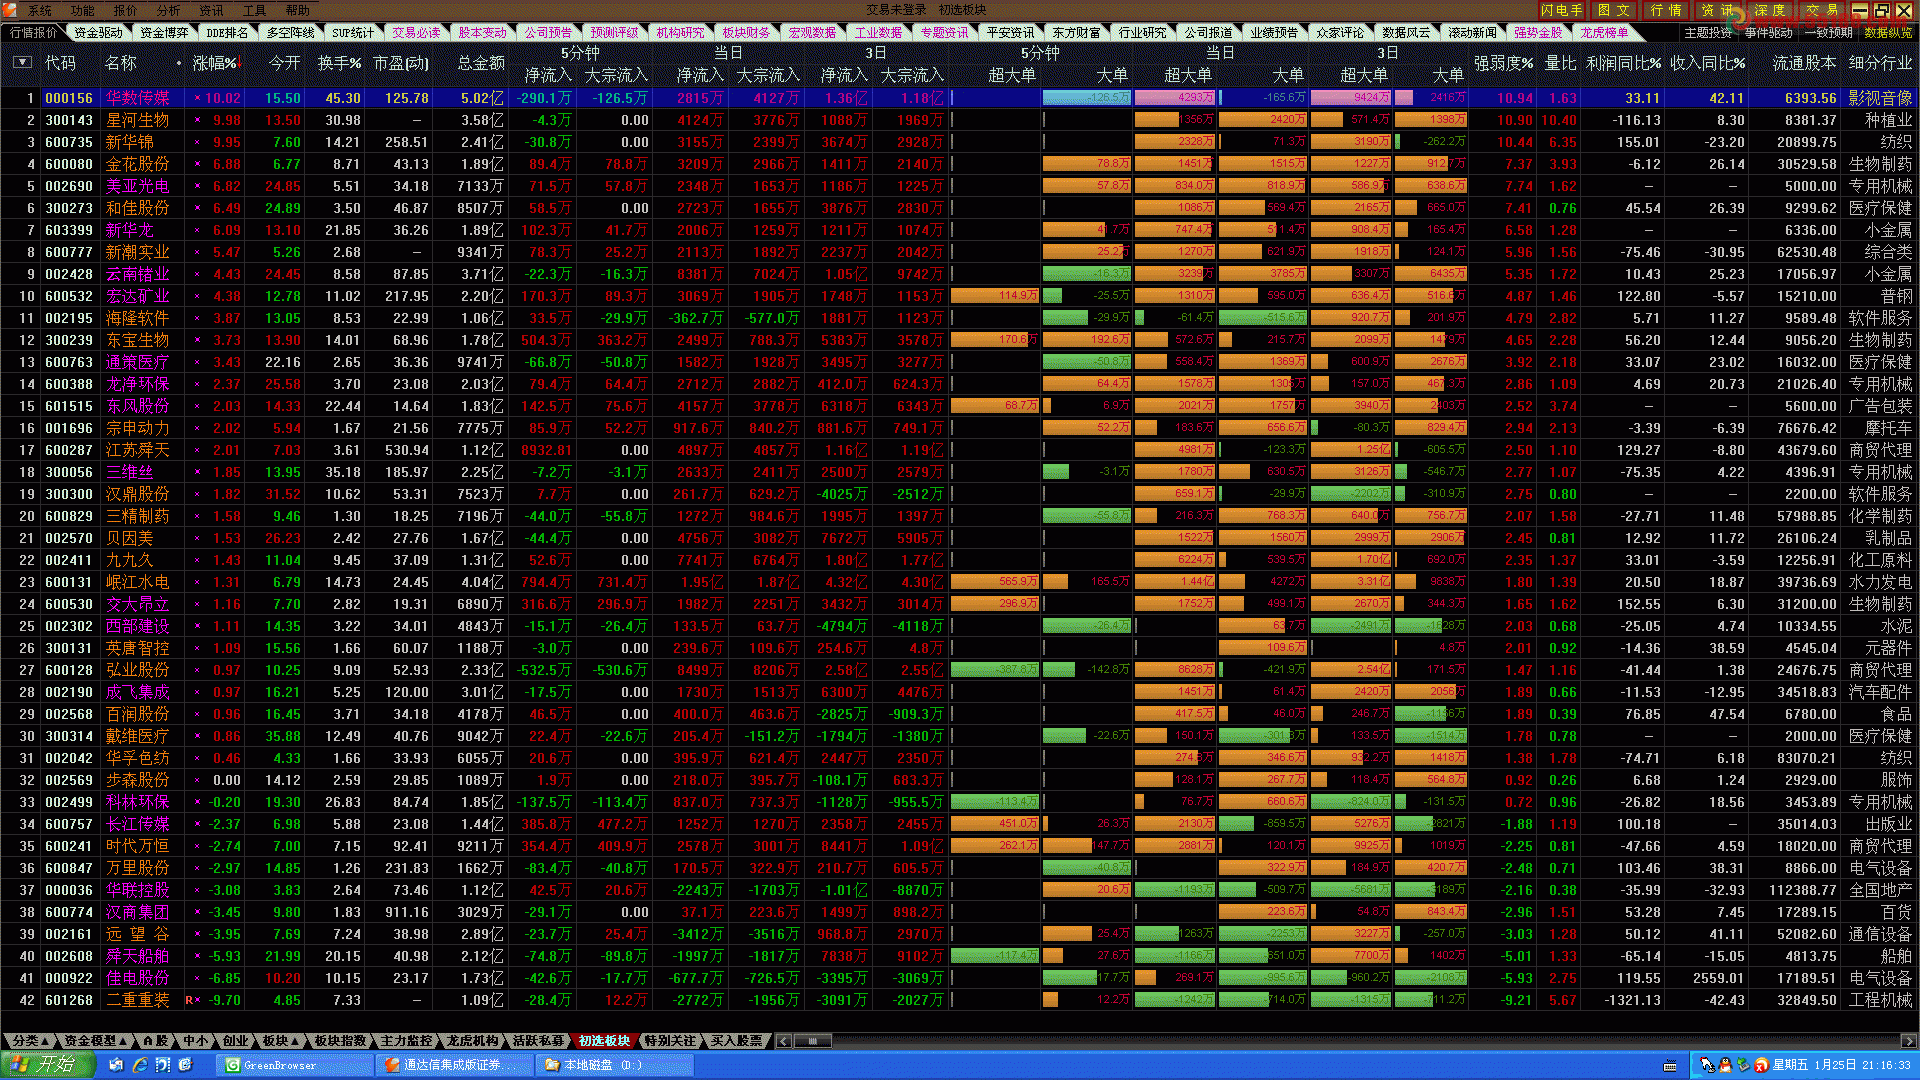Select stock row 星河生物
The height and width of the screenshot is (1080, 1920).
[x=959, y=120]
